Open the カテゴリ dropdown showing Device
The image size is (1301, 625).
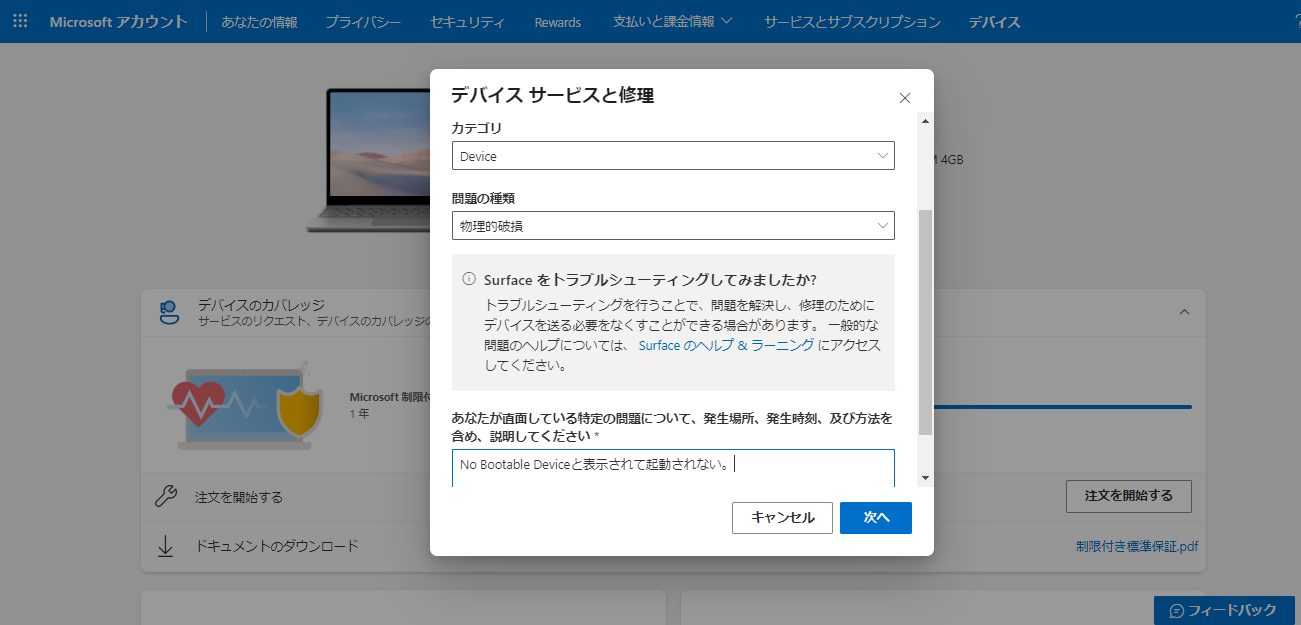coord(673,156)
